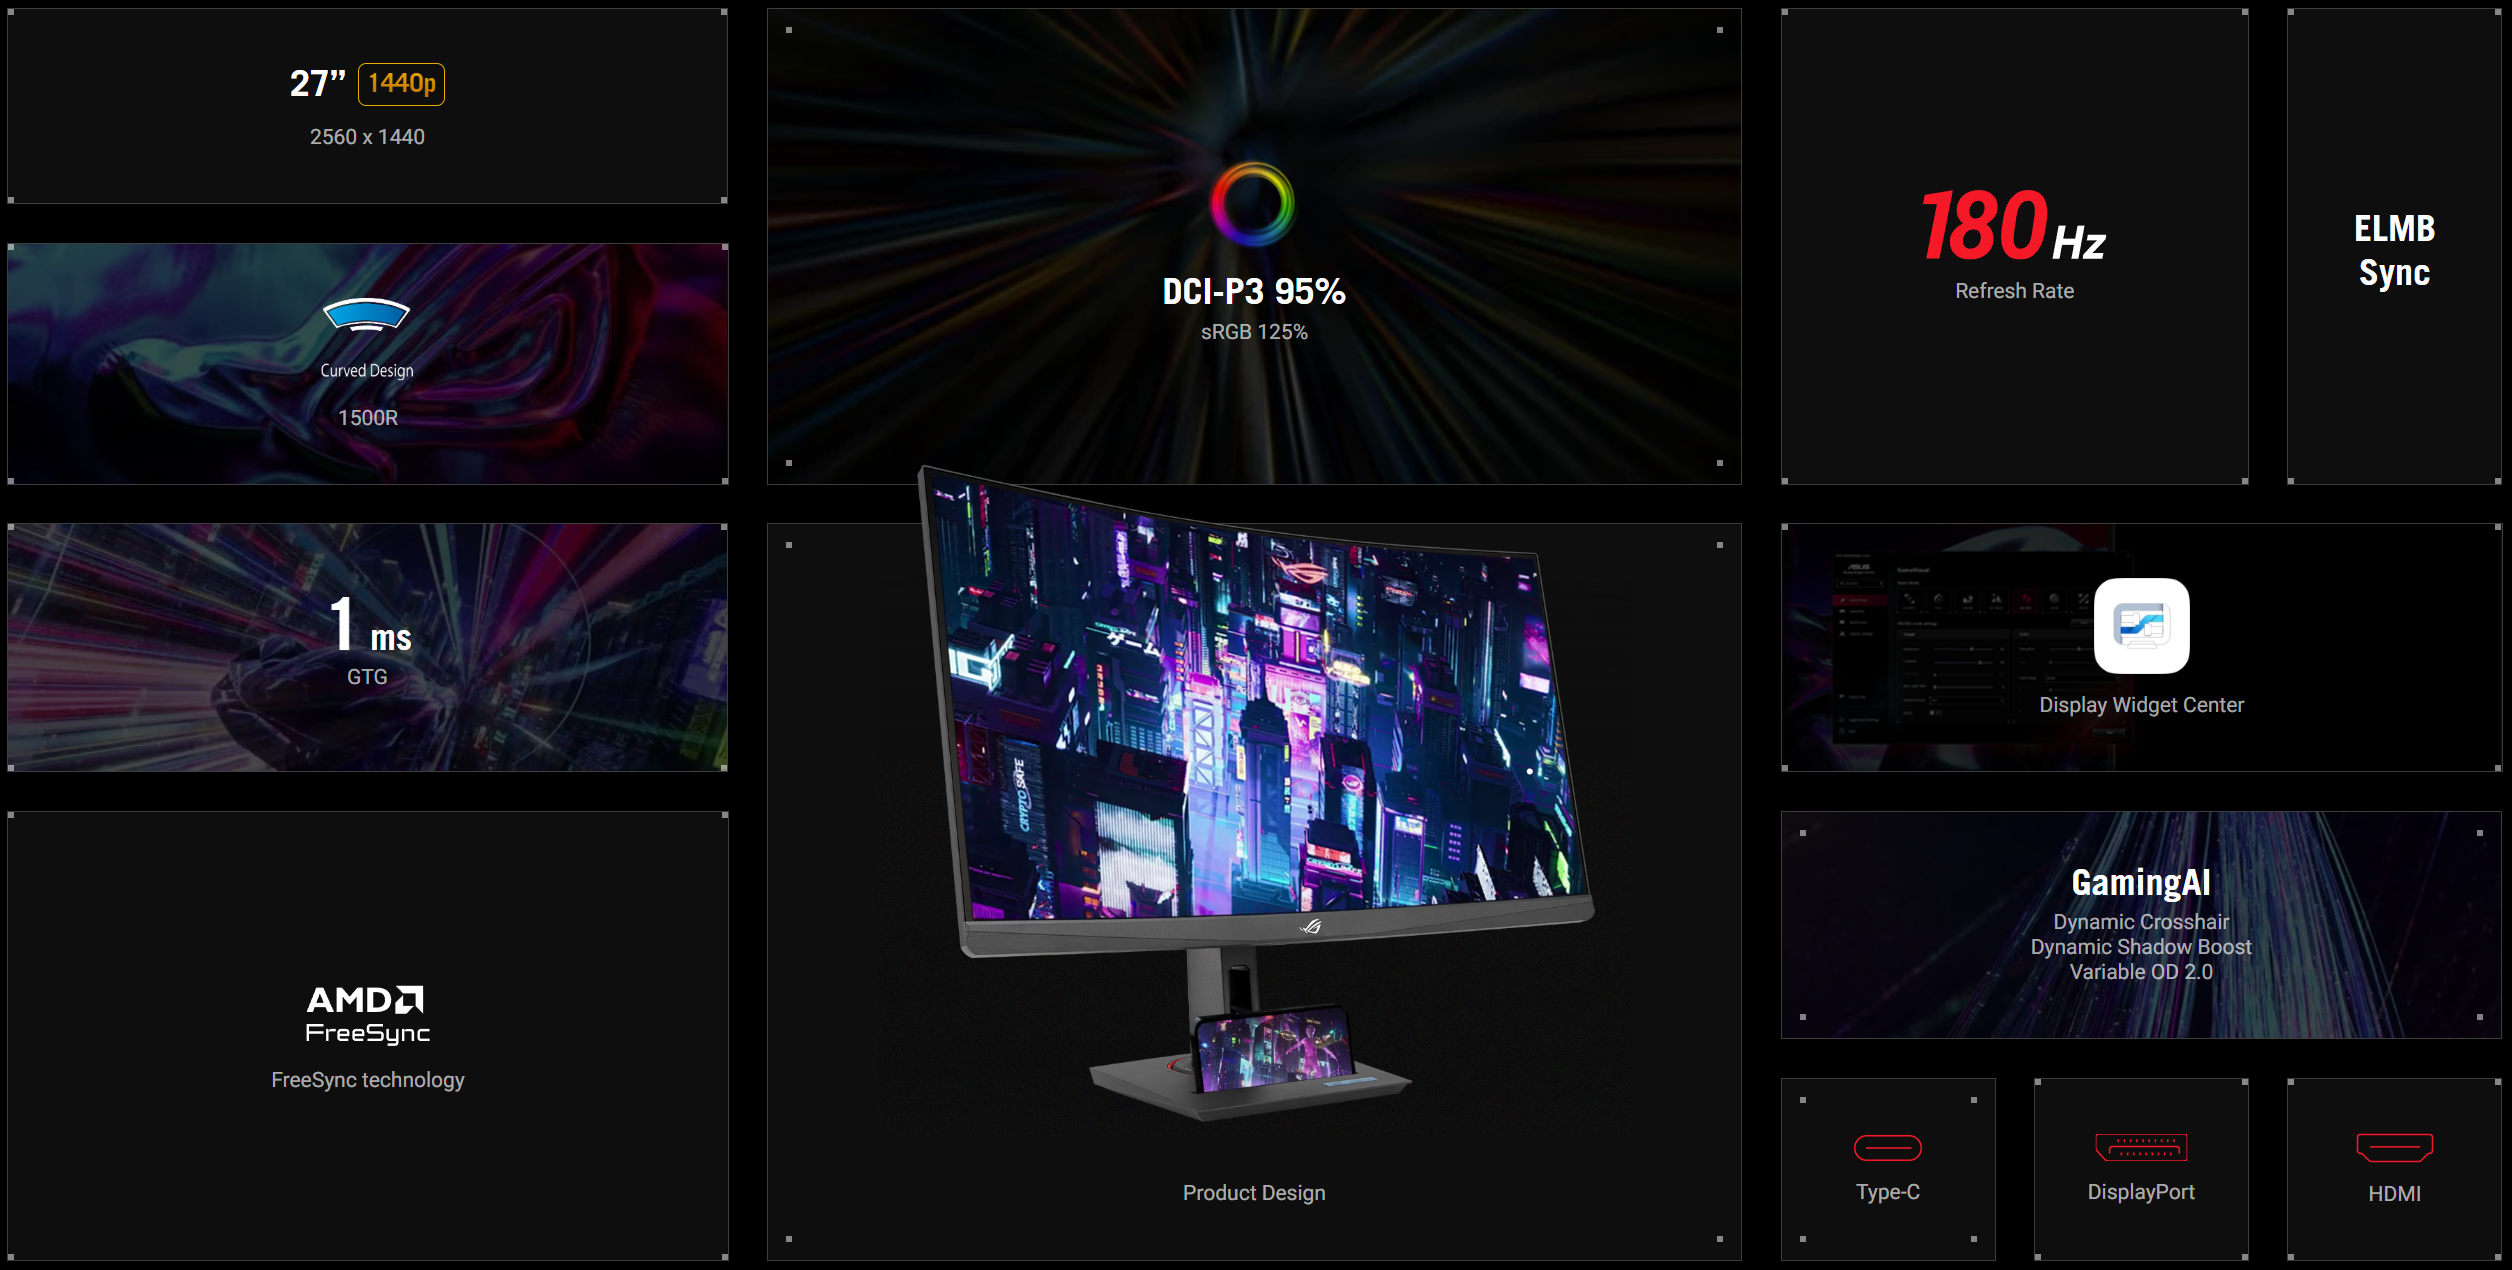Image resolution: width=2512 pixels, height=1270 pixels.
Task: Click the 27" screen size text
Action: pos(318,84)
